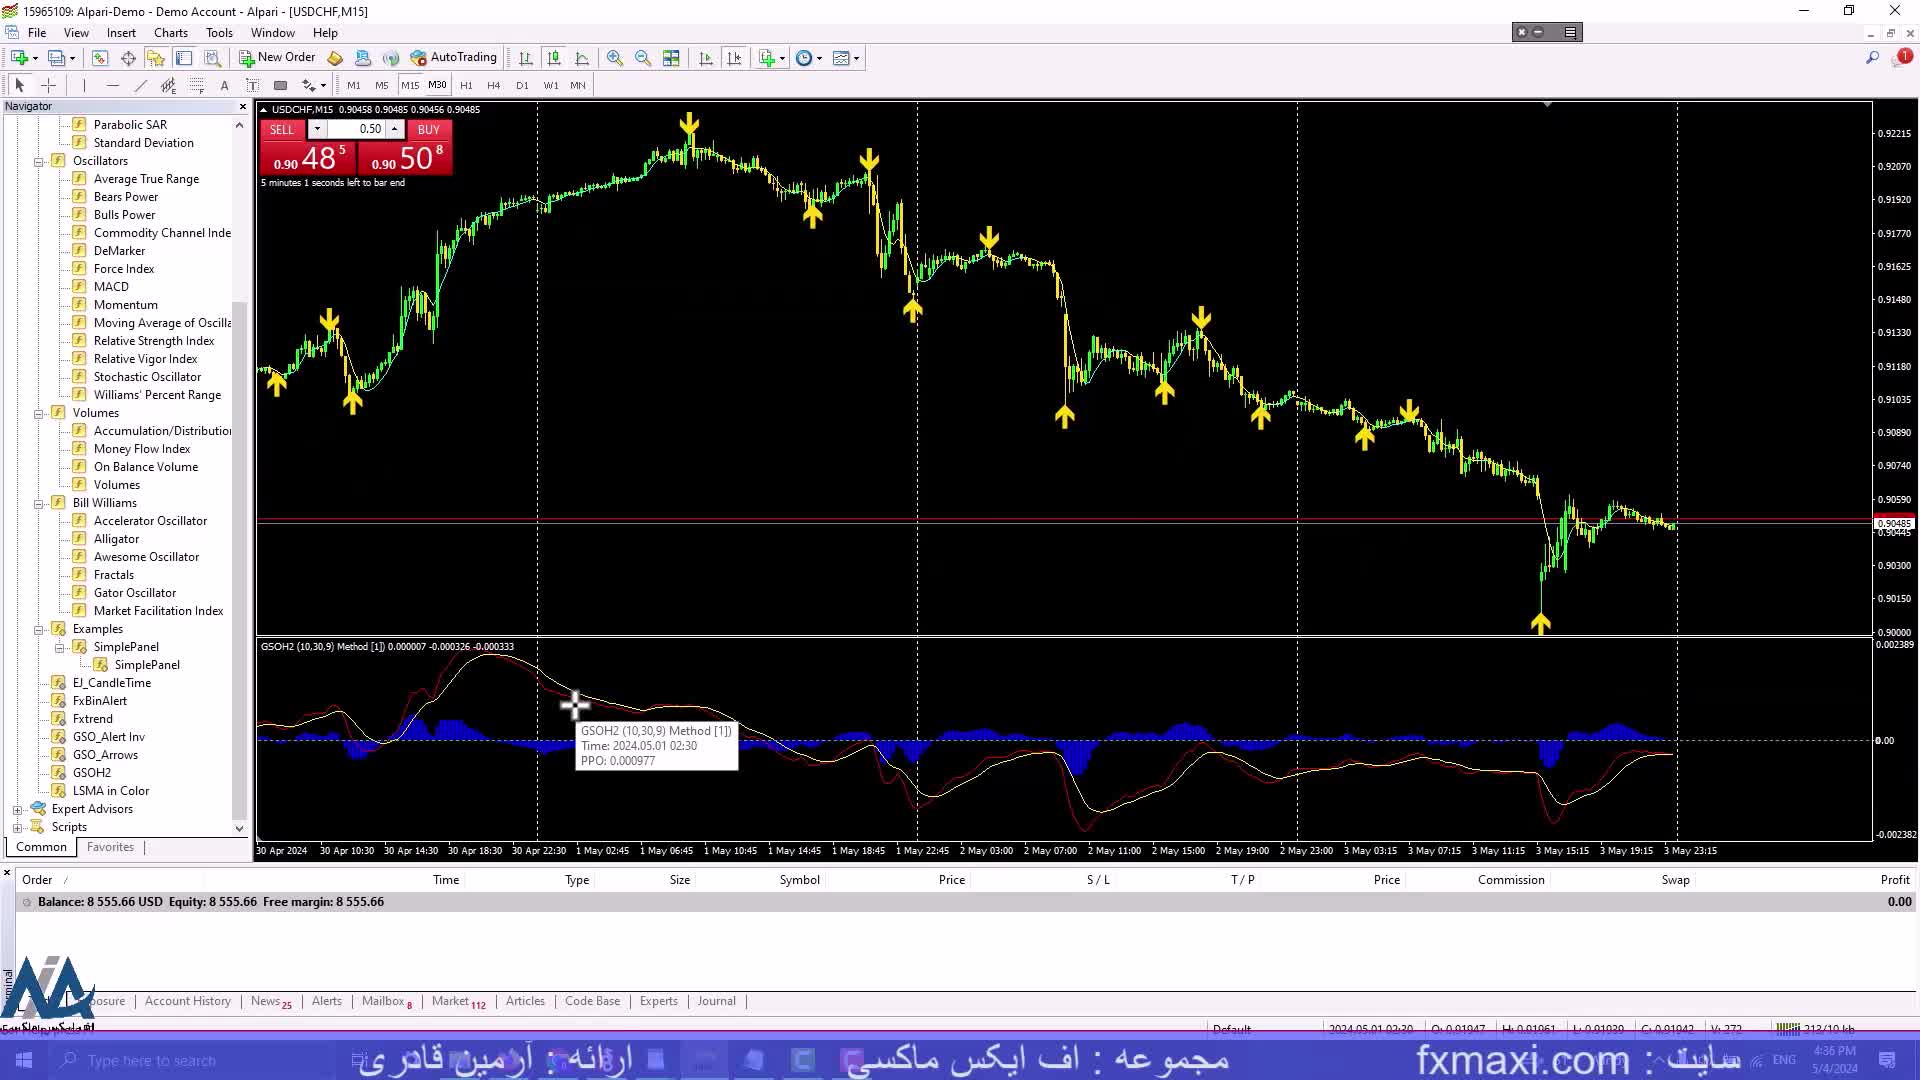
Task: Toggle the chart Auto Scroll icon
Action: (x=706, y=58)
